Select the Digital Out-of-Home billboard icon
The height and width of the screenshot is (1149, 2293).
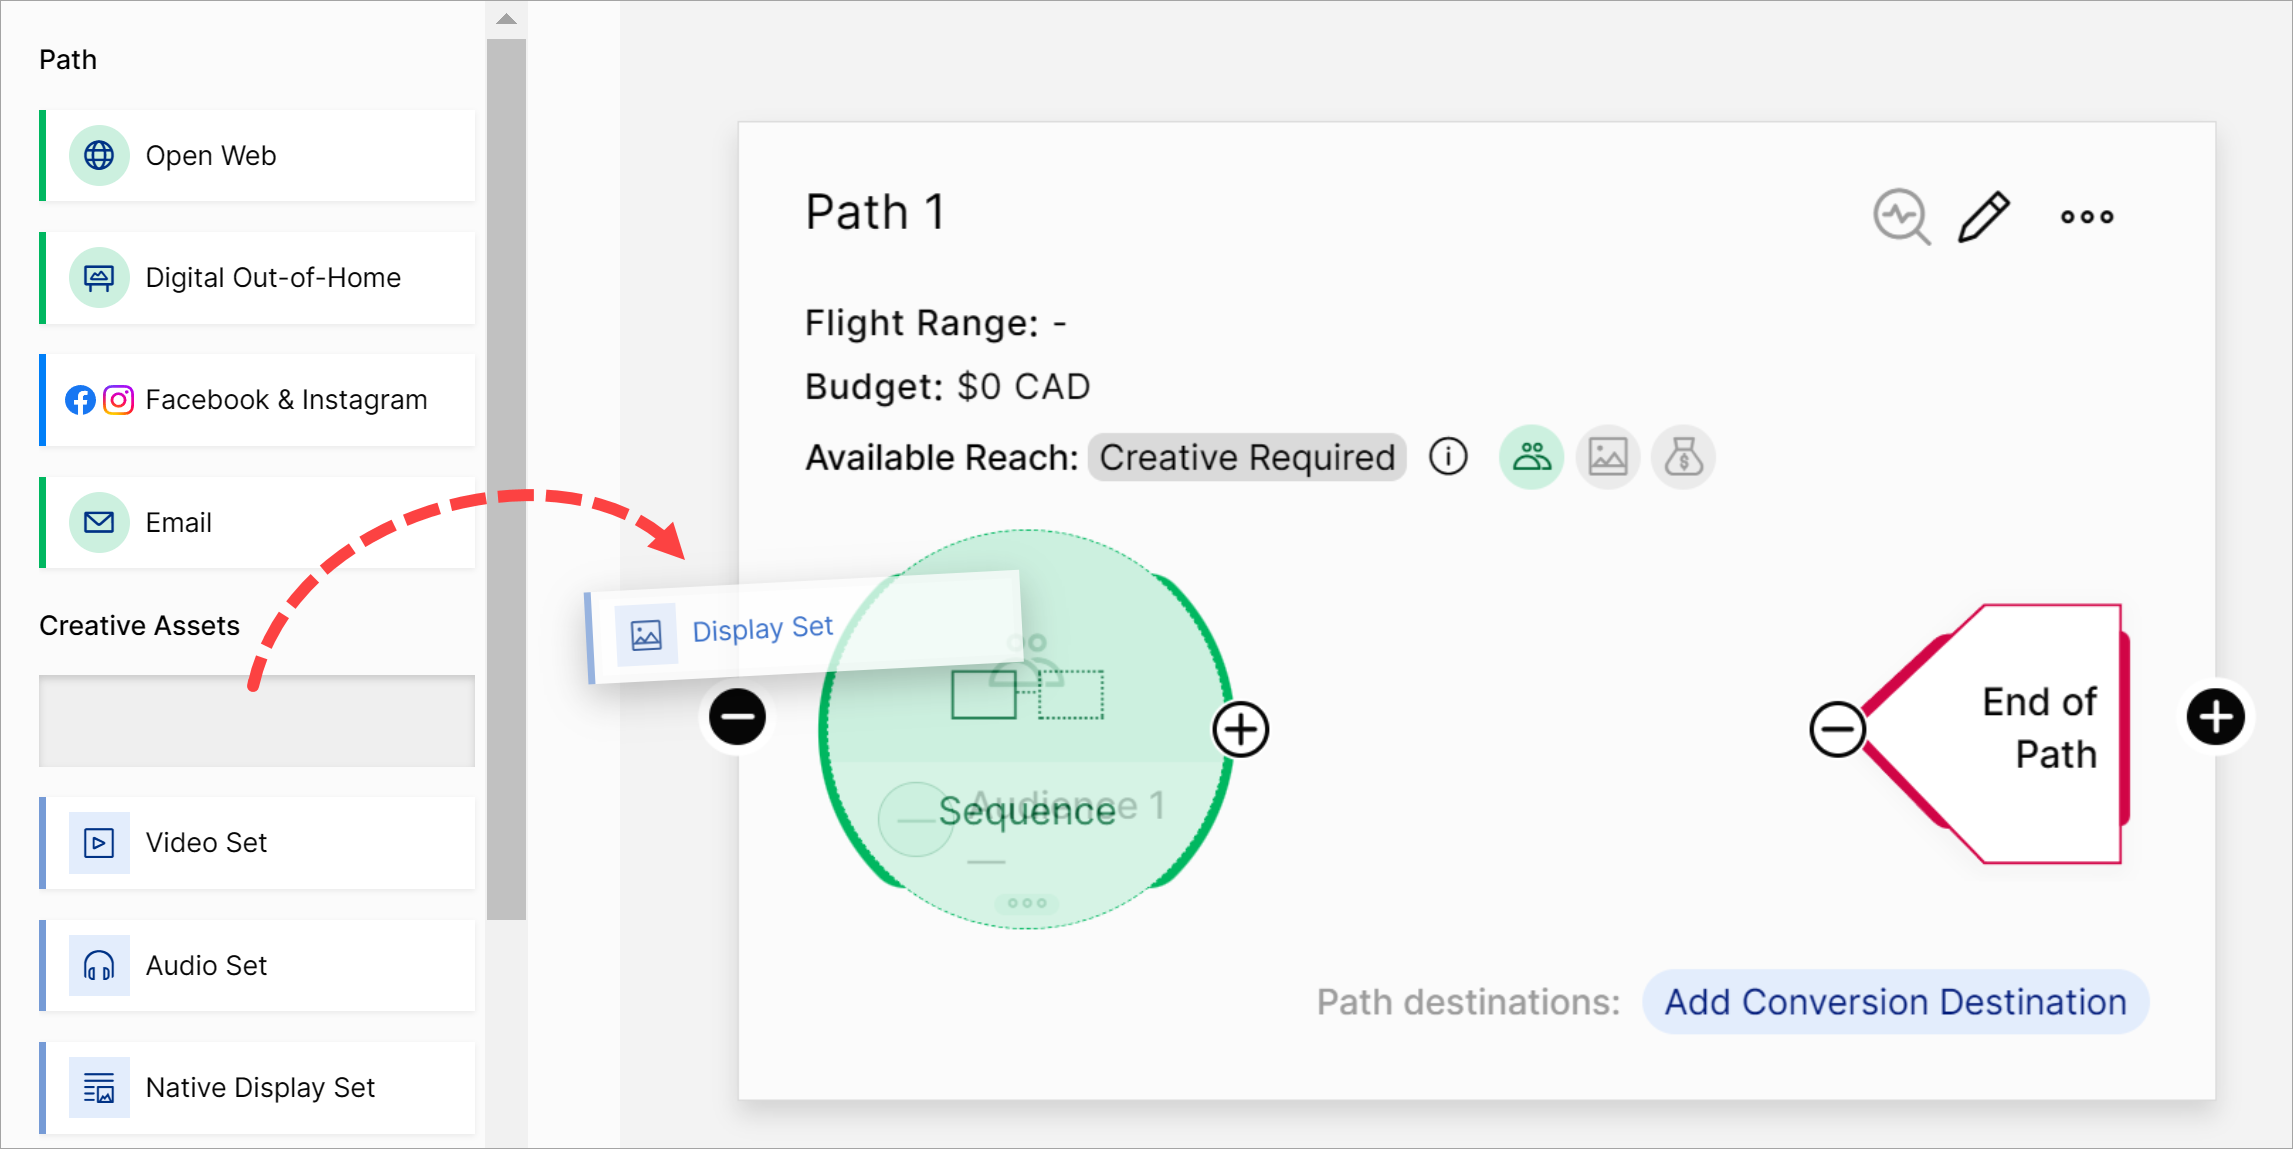(99, 278)
